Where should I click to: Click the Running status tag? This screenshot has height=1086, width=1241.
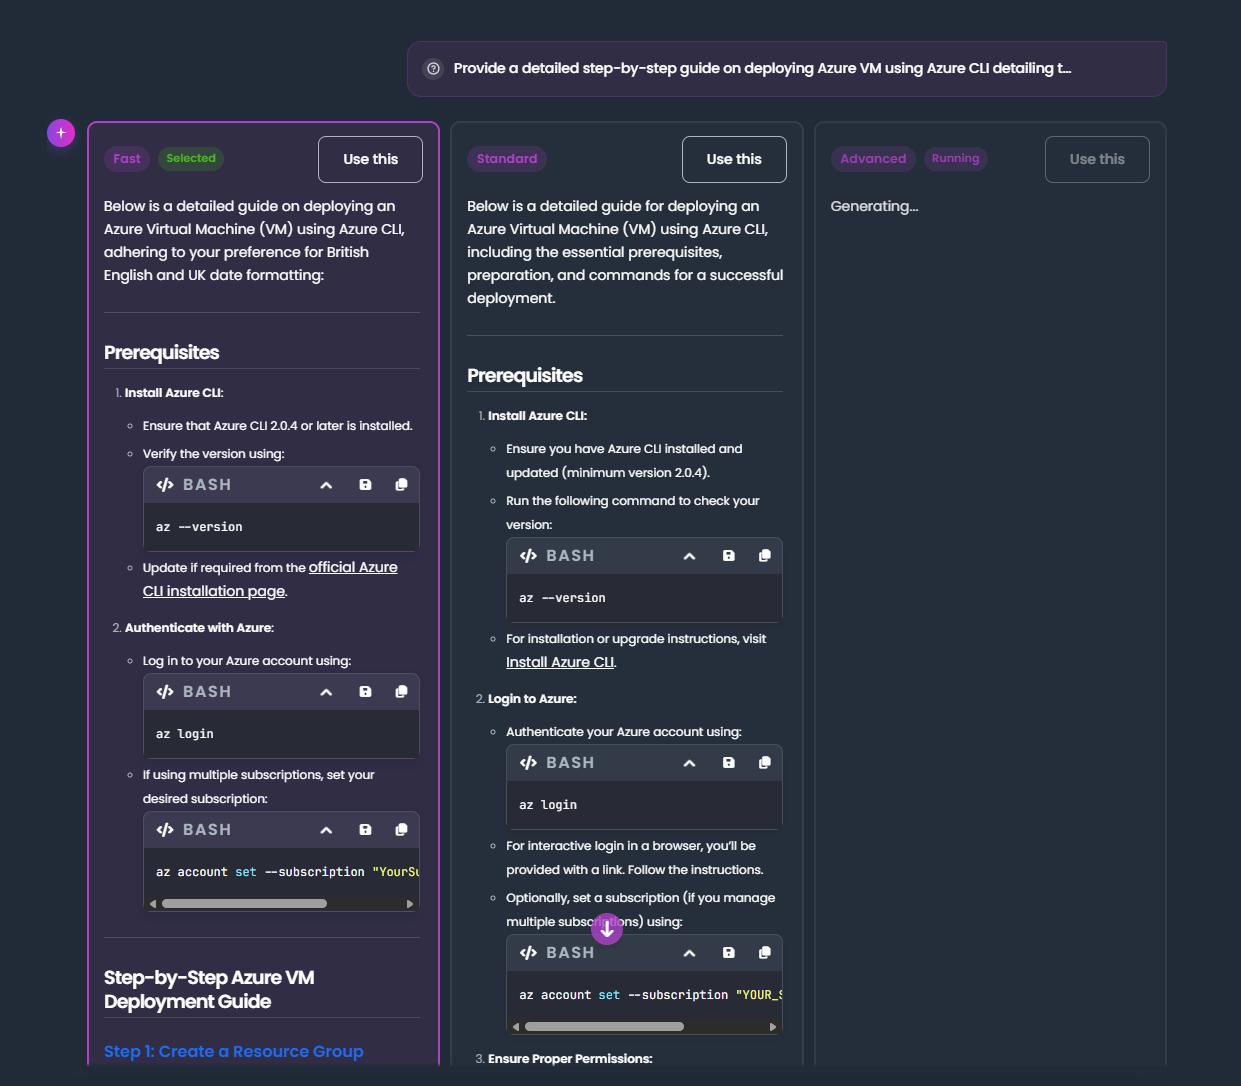[x=955, y=158]
